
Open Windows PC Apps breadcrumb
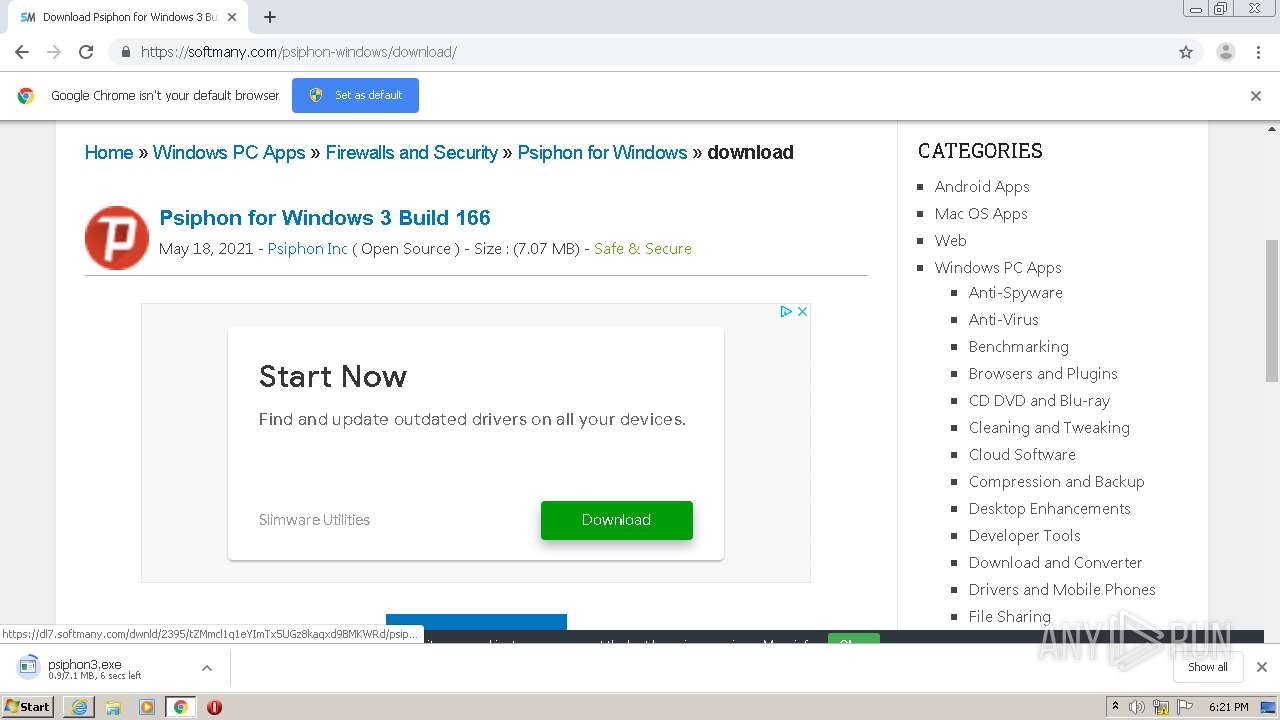point(229,152)
